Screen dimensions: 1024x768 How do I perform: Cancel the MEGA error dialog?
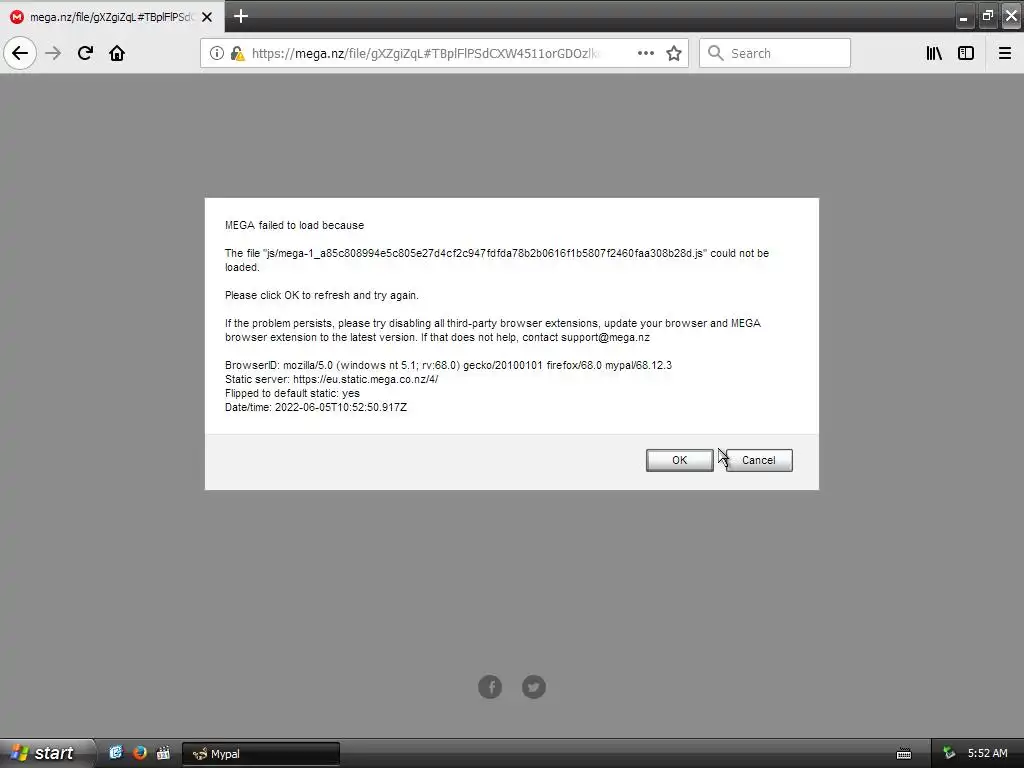pos(759,460)
